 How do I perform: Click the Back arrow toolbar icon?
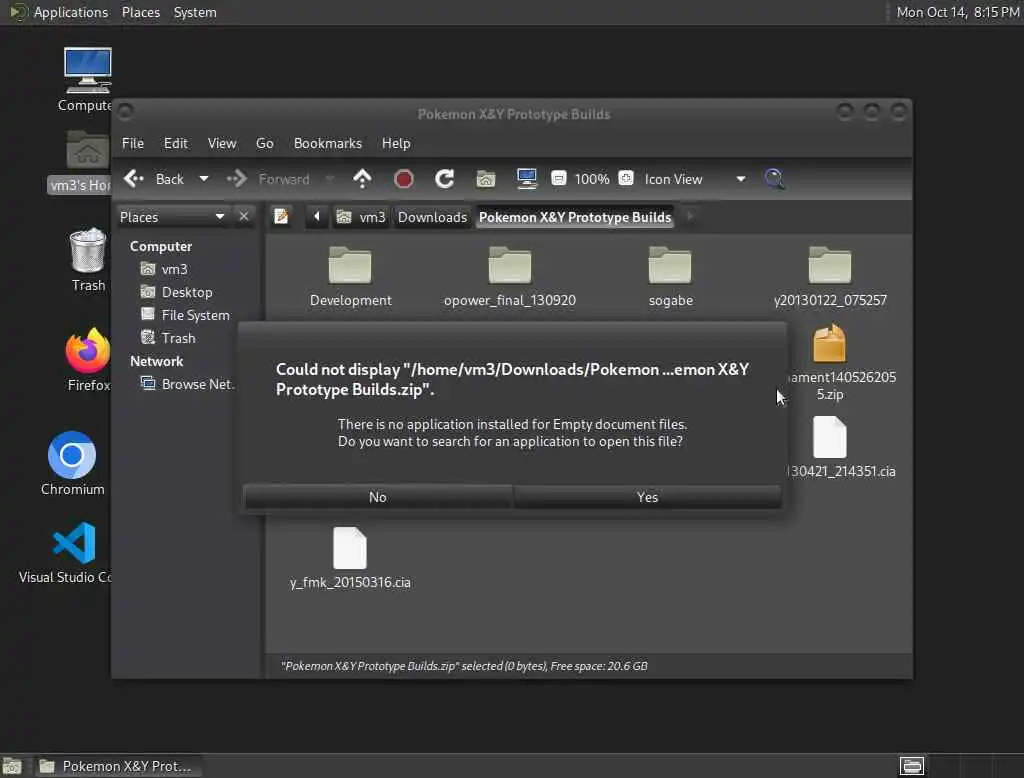coord(134,178)
